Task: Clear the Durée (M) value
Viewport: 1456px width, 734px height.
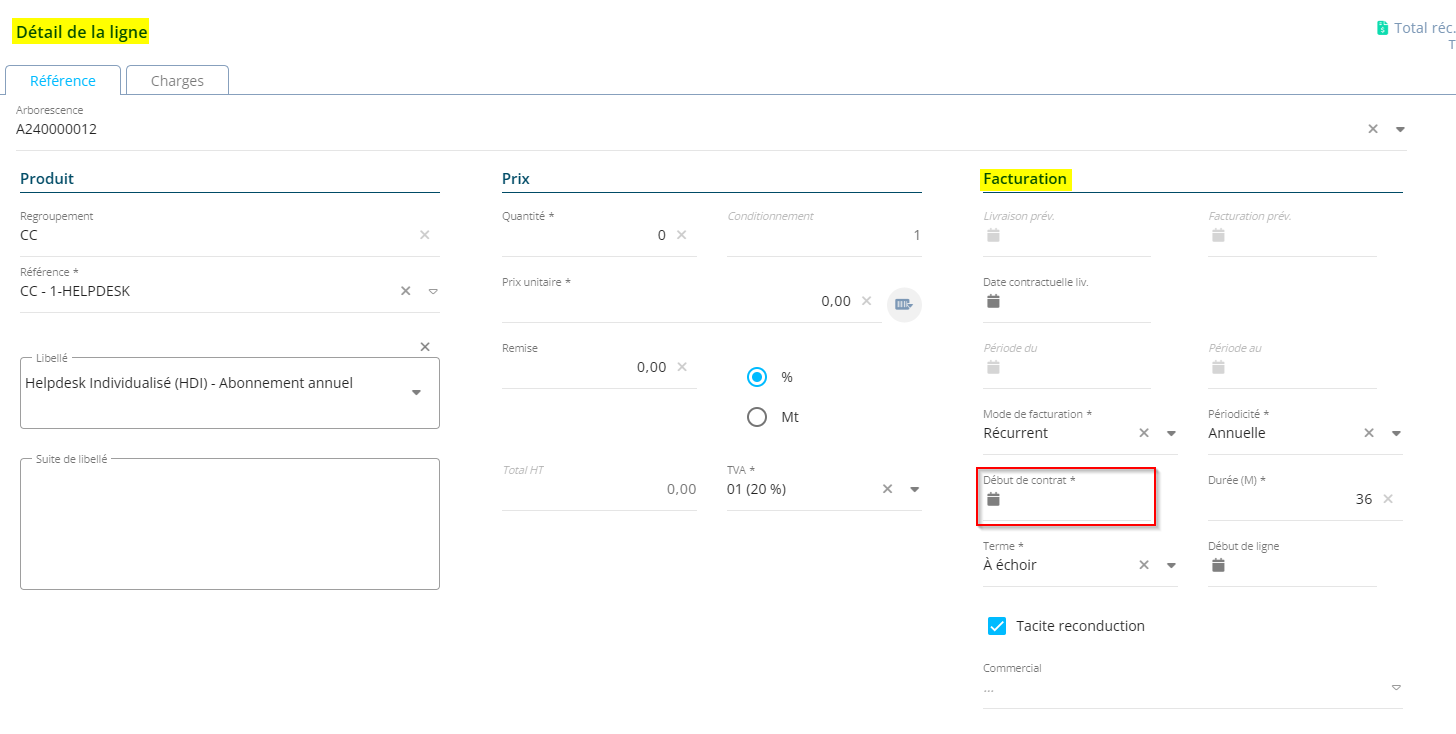Action: [x=1387, y=499]
